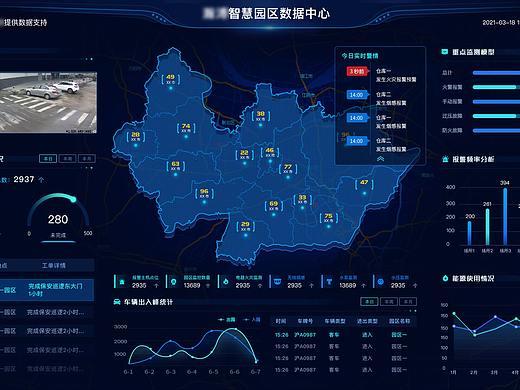Click the bar labeled 394 in frequency chart

(505, 216)
